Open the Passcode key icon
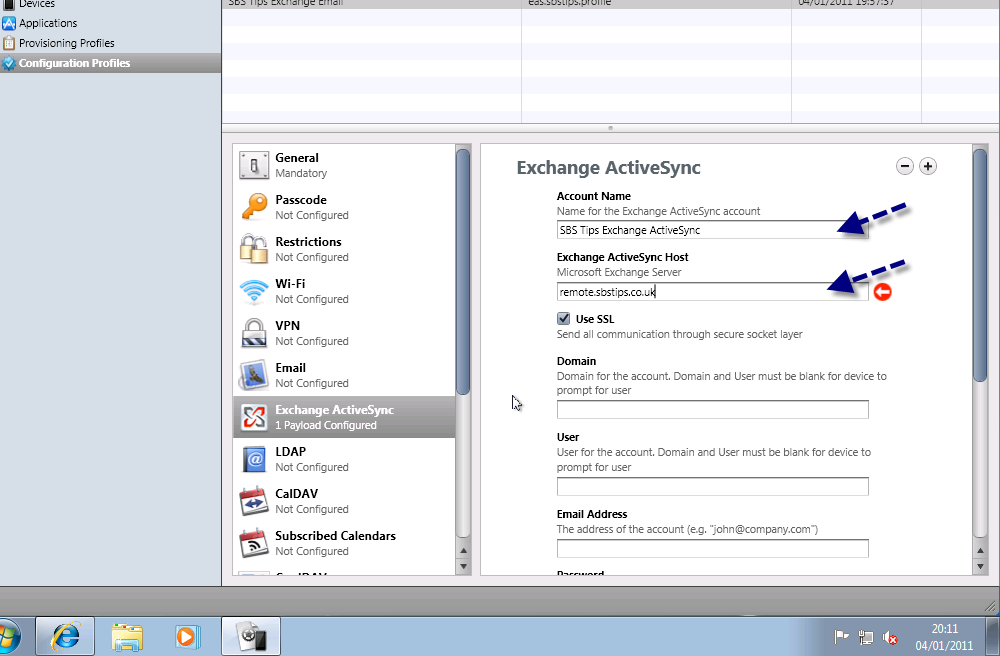The width and height of the screenshot is (1000, 656). coord(254,207)
